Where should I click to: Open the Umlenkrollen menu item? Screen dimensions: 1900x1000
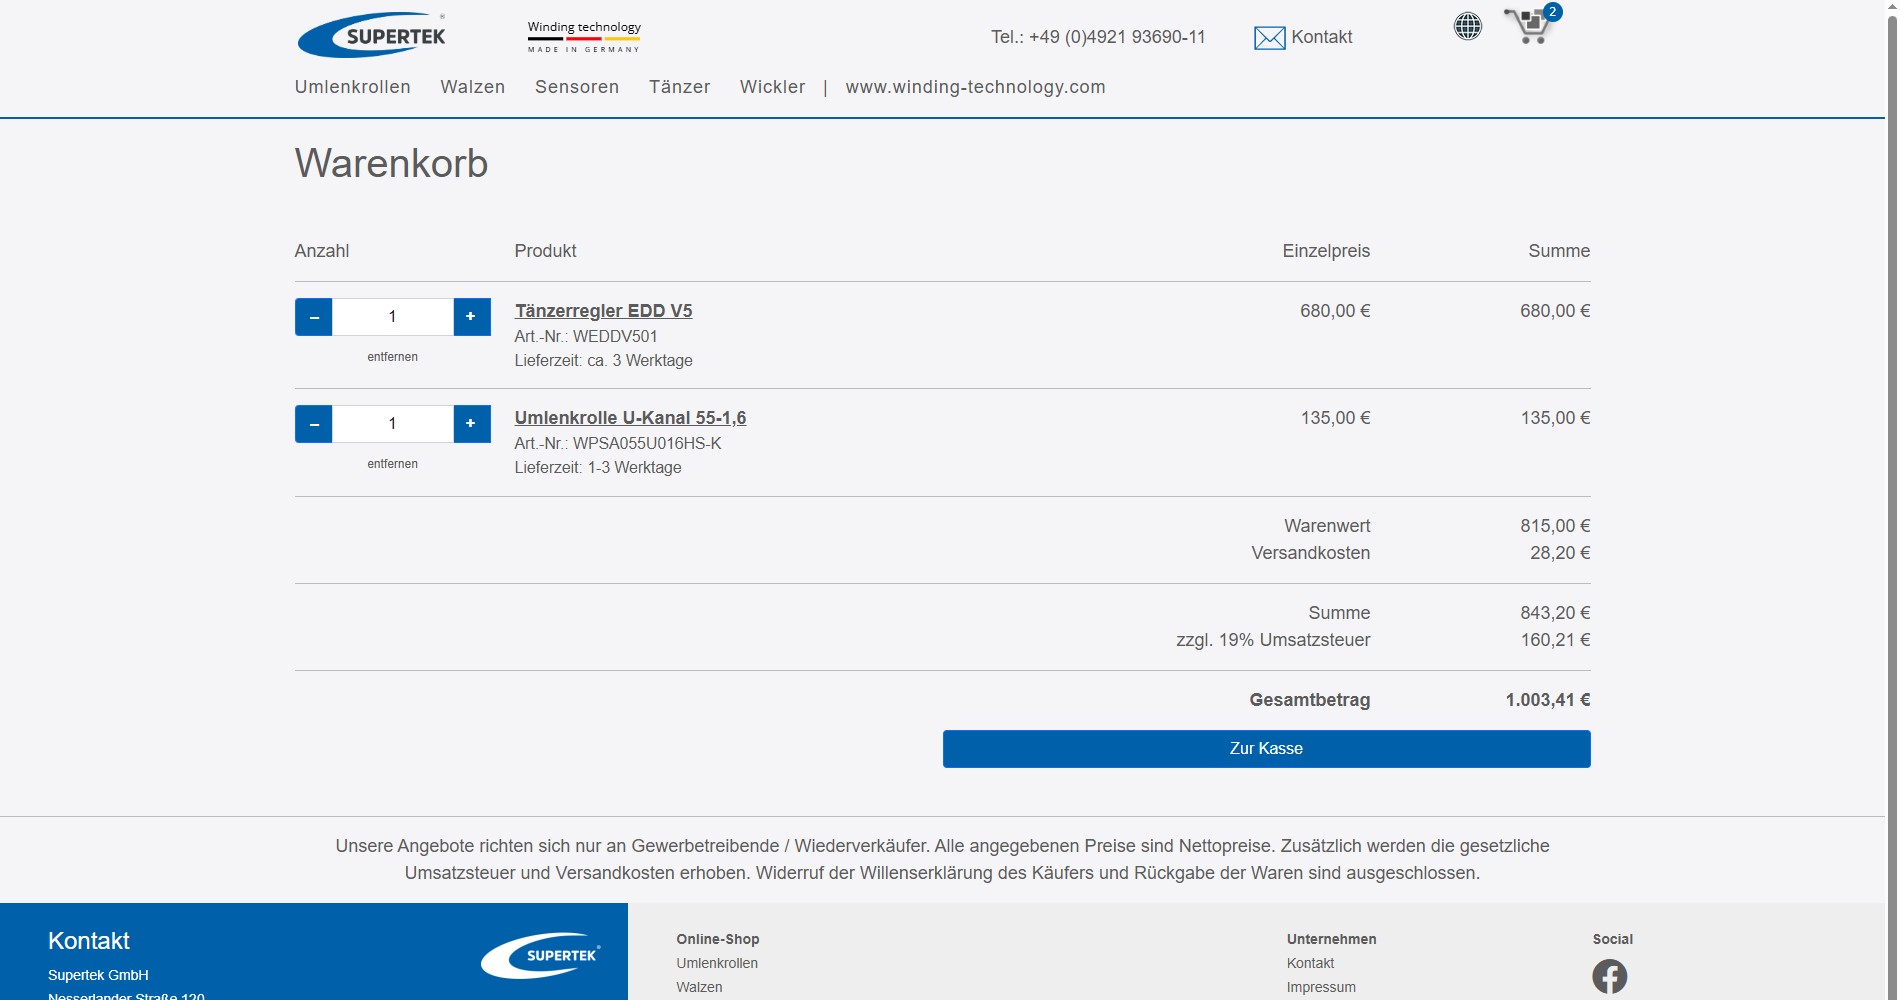(352, 87)
